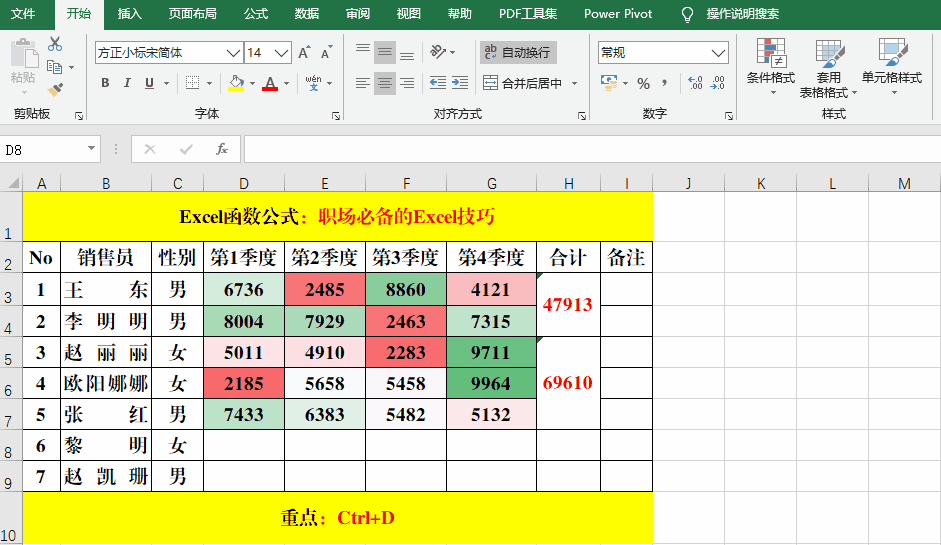Expand Merge & Center (合并后居中) arrow

click(x=574, y=83)
